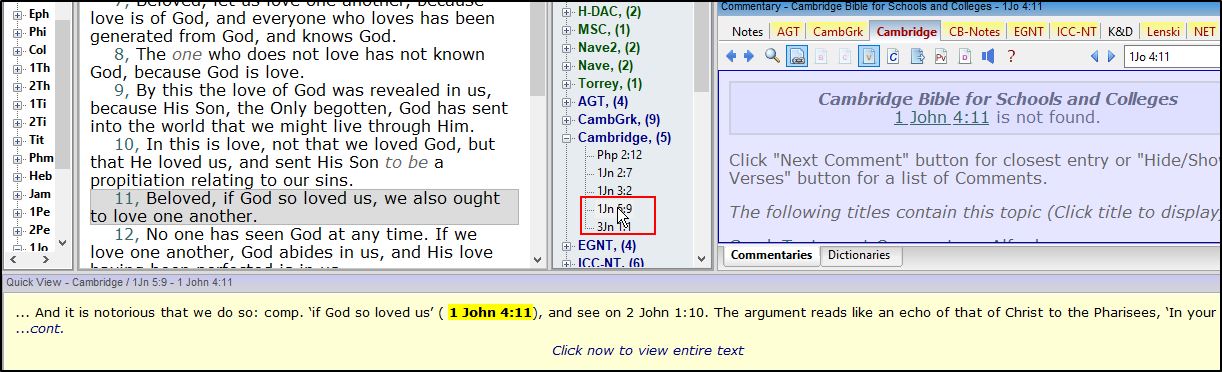Select the Commentaries bottom tab
Image resolution: width=1222 pixels, height=372 pixels.
770,255
